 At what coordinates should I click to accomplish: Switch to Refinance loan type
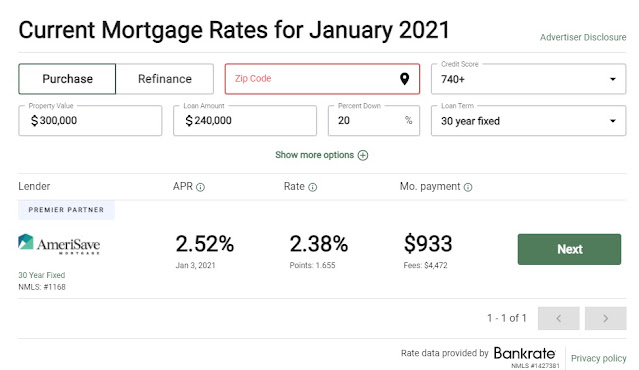[165, 79]
